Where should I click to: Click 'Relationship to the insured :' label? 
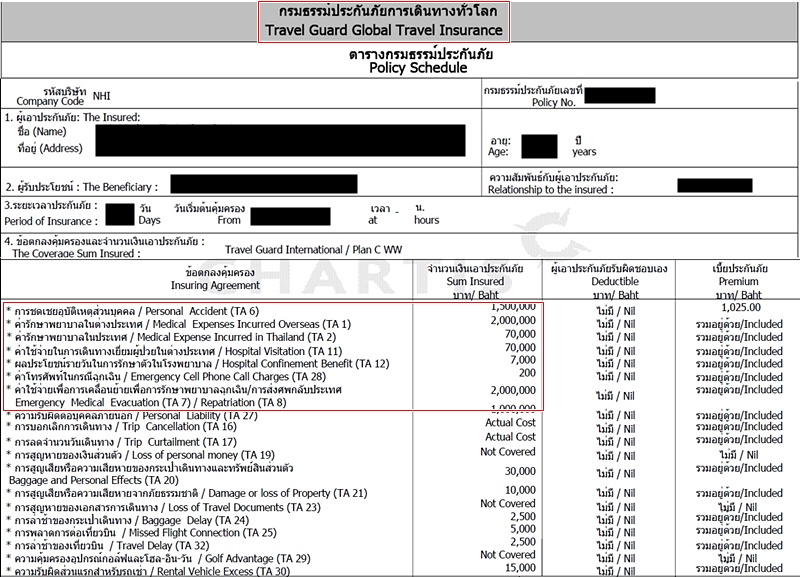pyautogui.click(x=551, y=190)
